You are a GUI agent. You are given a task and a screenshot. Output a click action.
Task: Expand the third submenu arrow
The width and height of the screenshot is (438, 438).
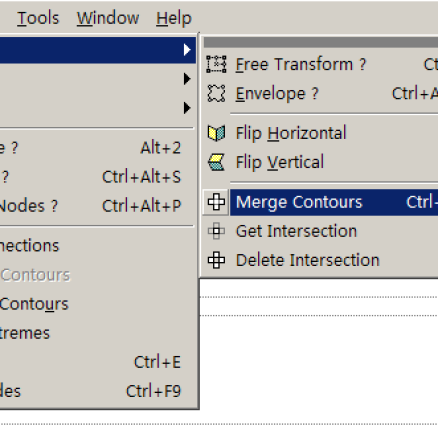coord(187,108)
